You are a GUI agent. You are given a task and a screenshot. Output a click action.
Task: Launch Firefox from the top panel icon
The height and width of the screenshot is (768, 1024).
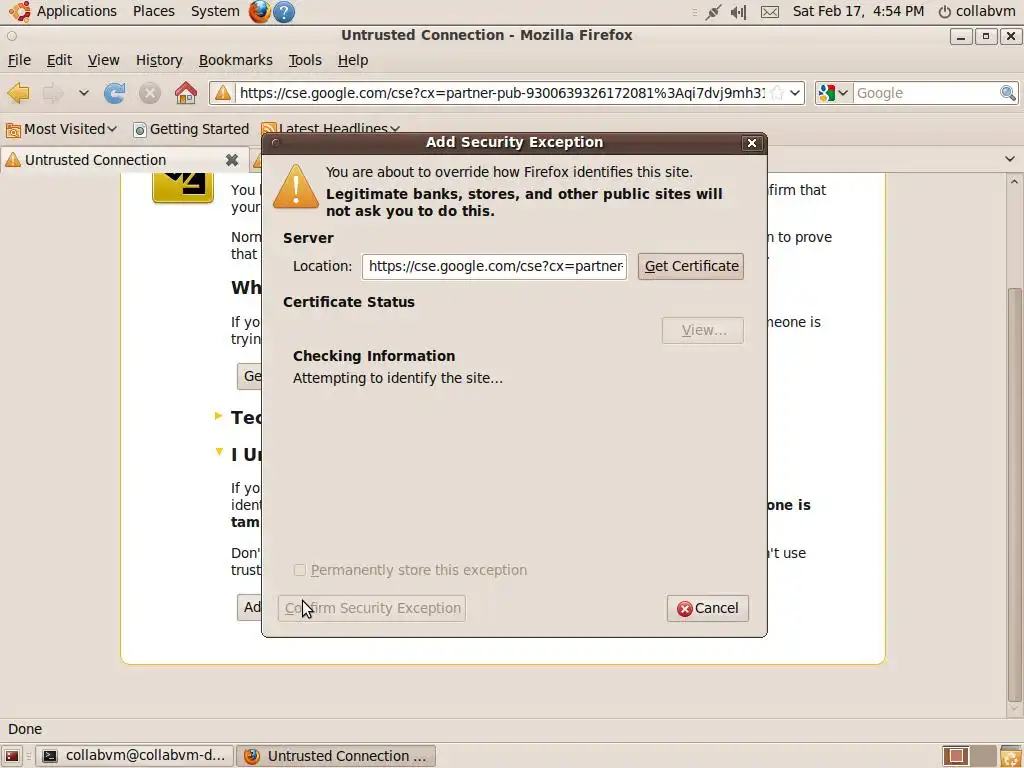coord(259,11)
